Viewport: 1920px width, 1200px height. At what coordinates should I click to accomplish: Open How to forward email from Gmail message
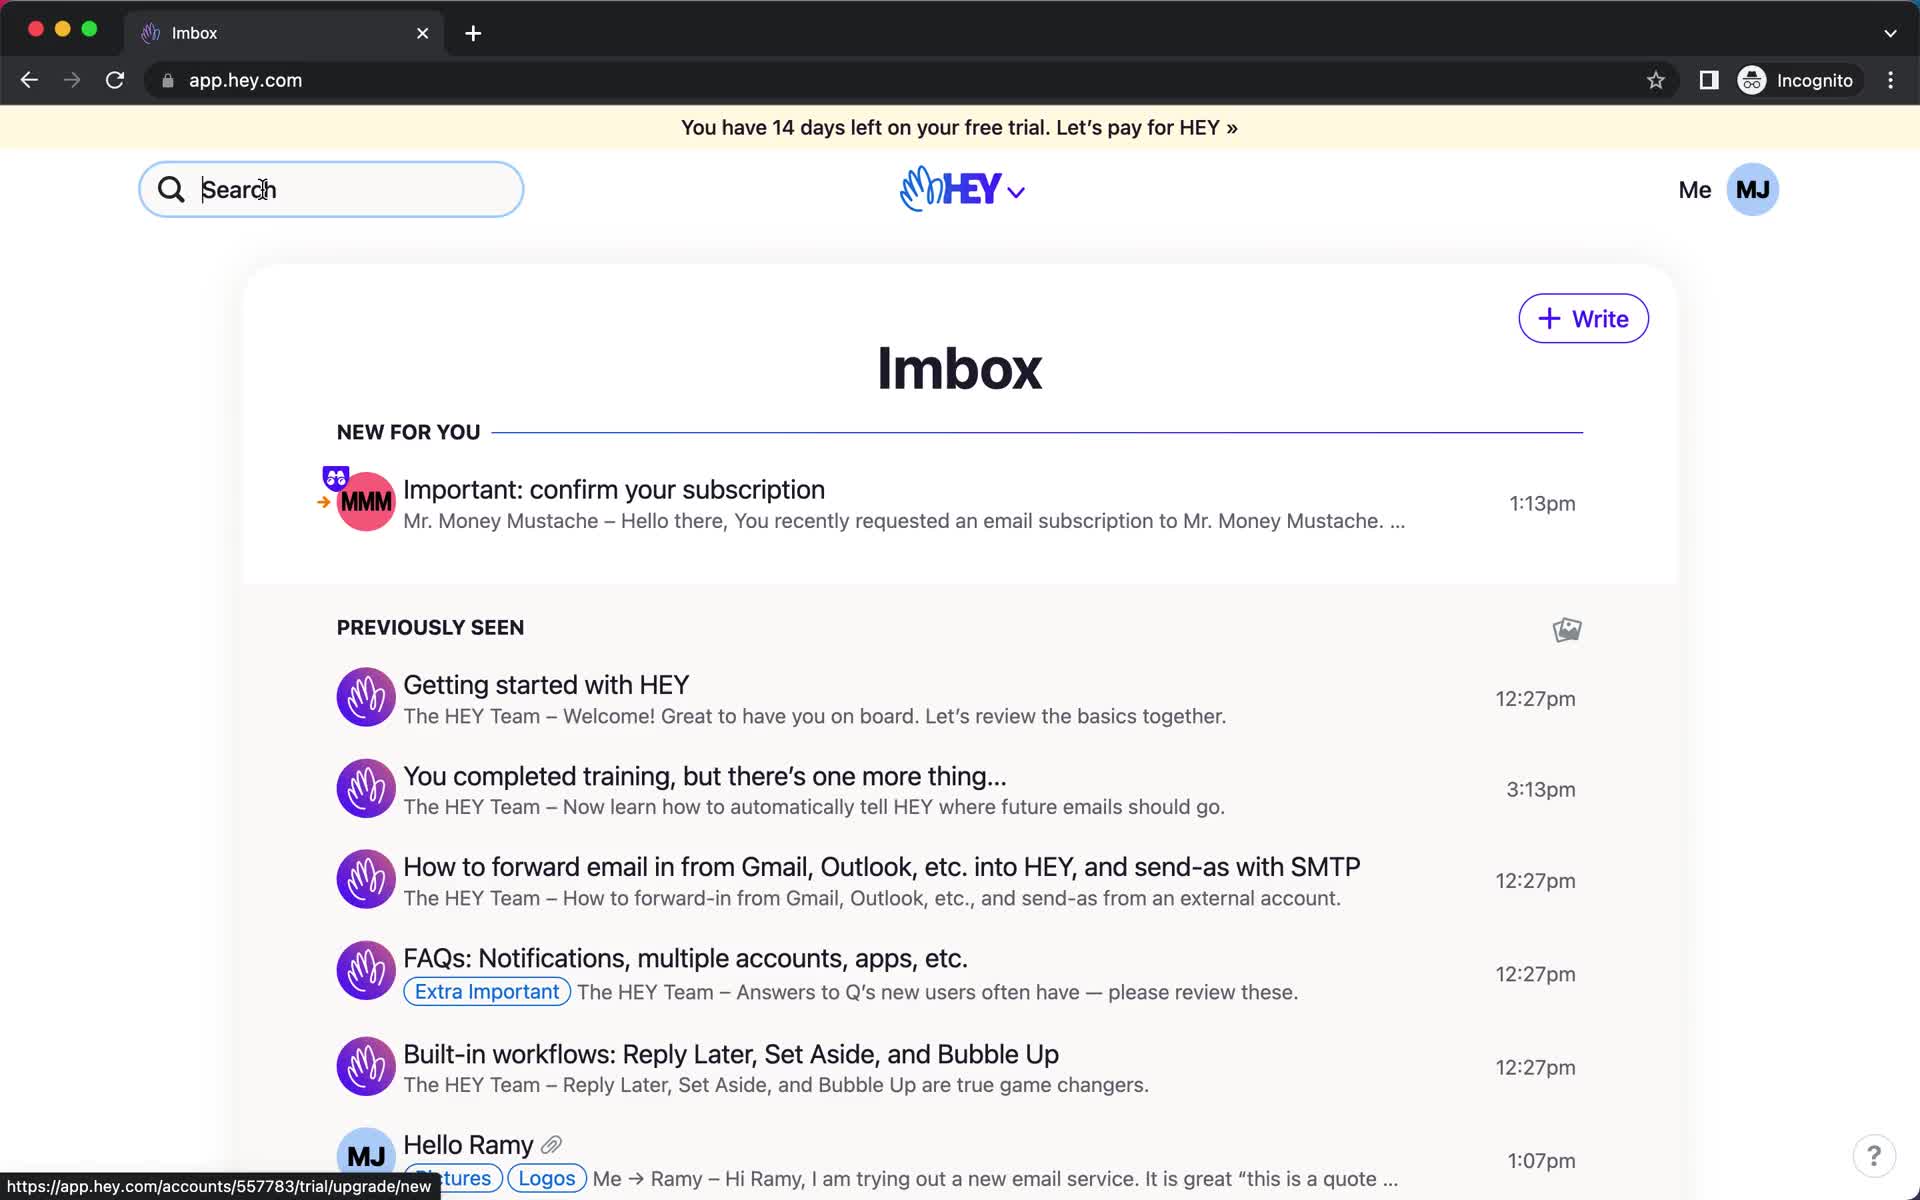(956, 880)
